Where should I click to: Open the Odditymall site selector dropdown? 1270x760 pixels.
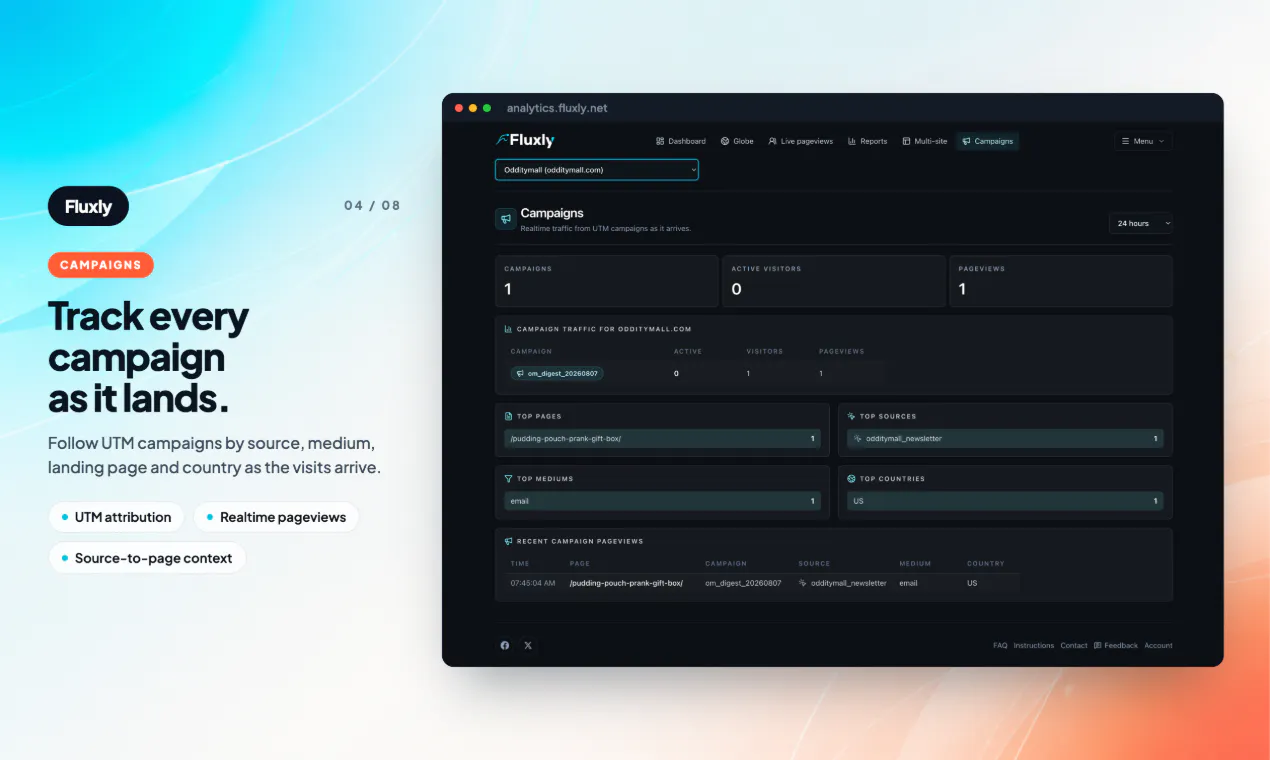(597, 170)
